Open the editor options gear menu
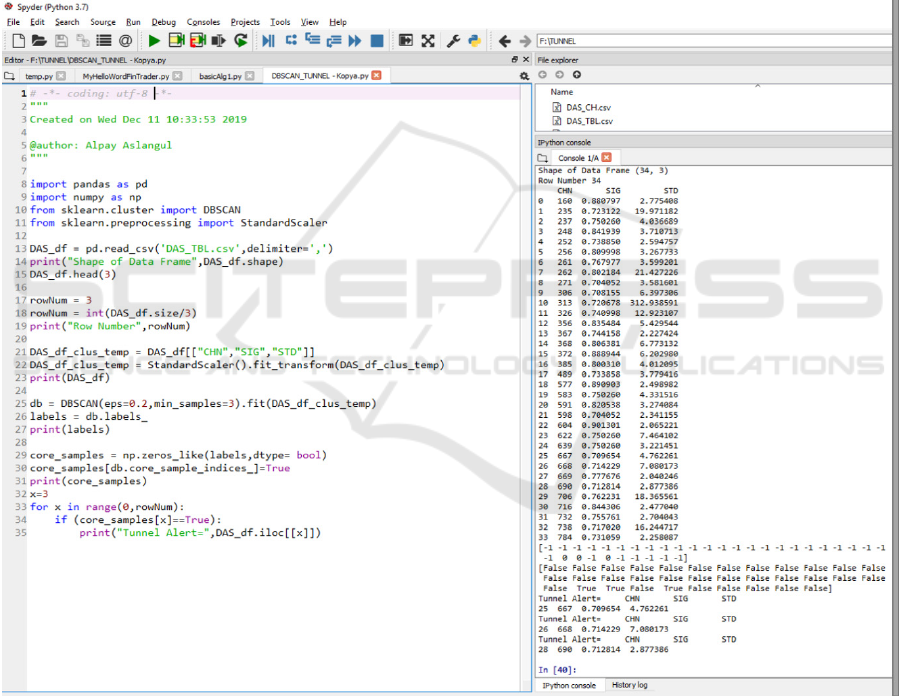Image resolution: width=901 pixels, height=696 pixels. [x=524, y=76]
